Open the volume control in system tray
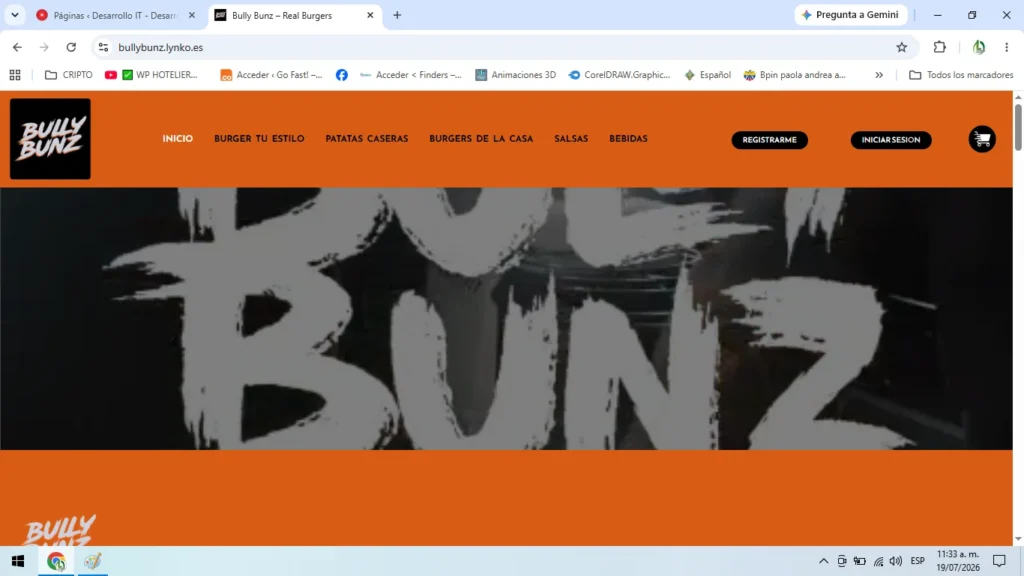 (x=895, y=561)
